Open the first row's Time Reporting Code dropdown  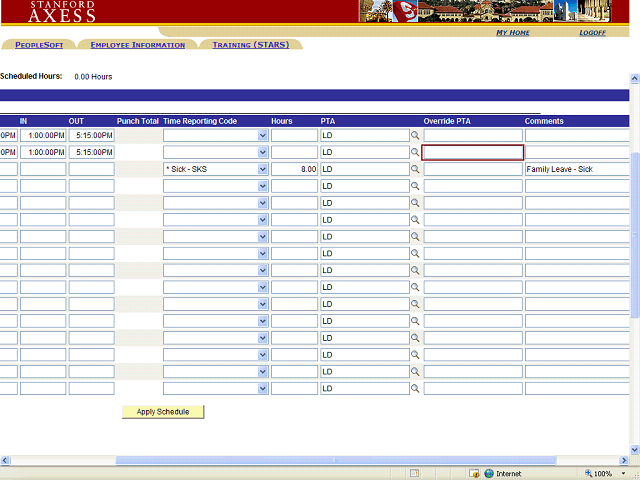tap(263, 135)
